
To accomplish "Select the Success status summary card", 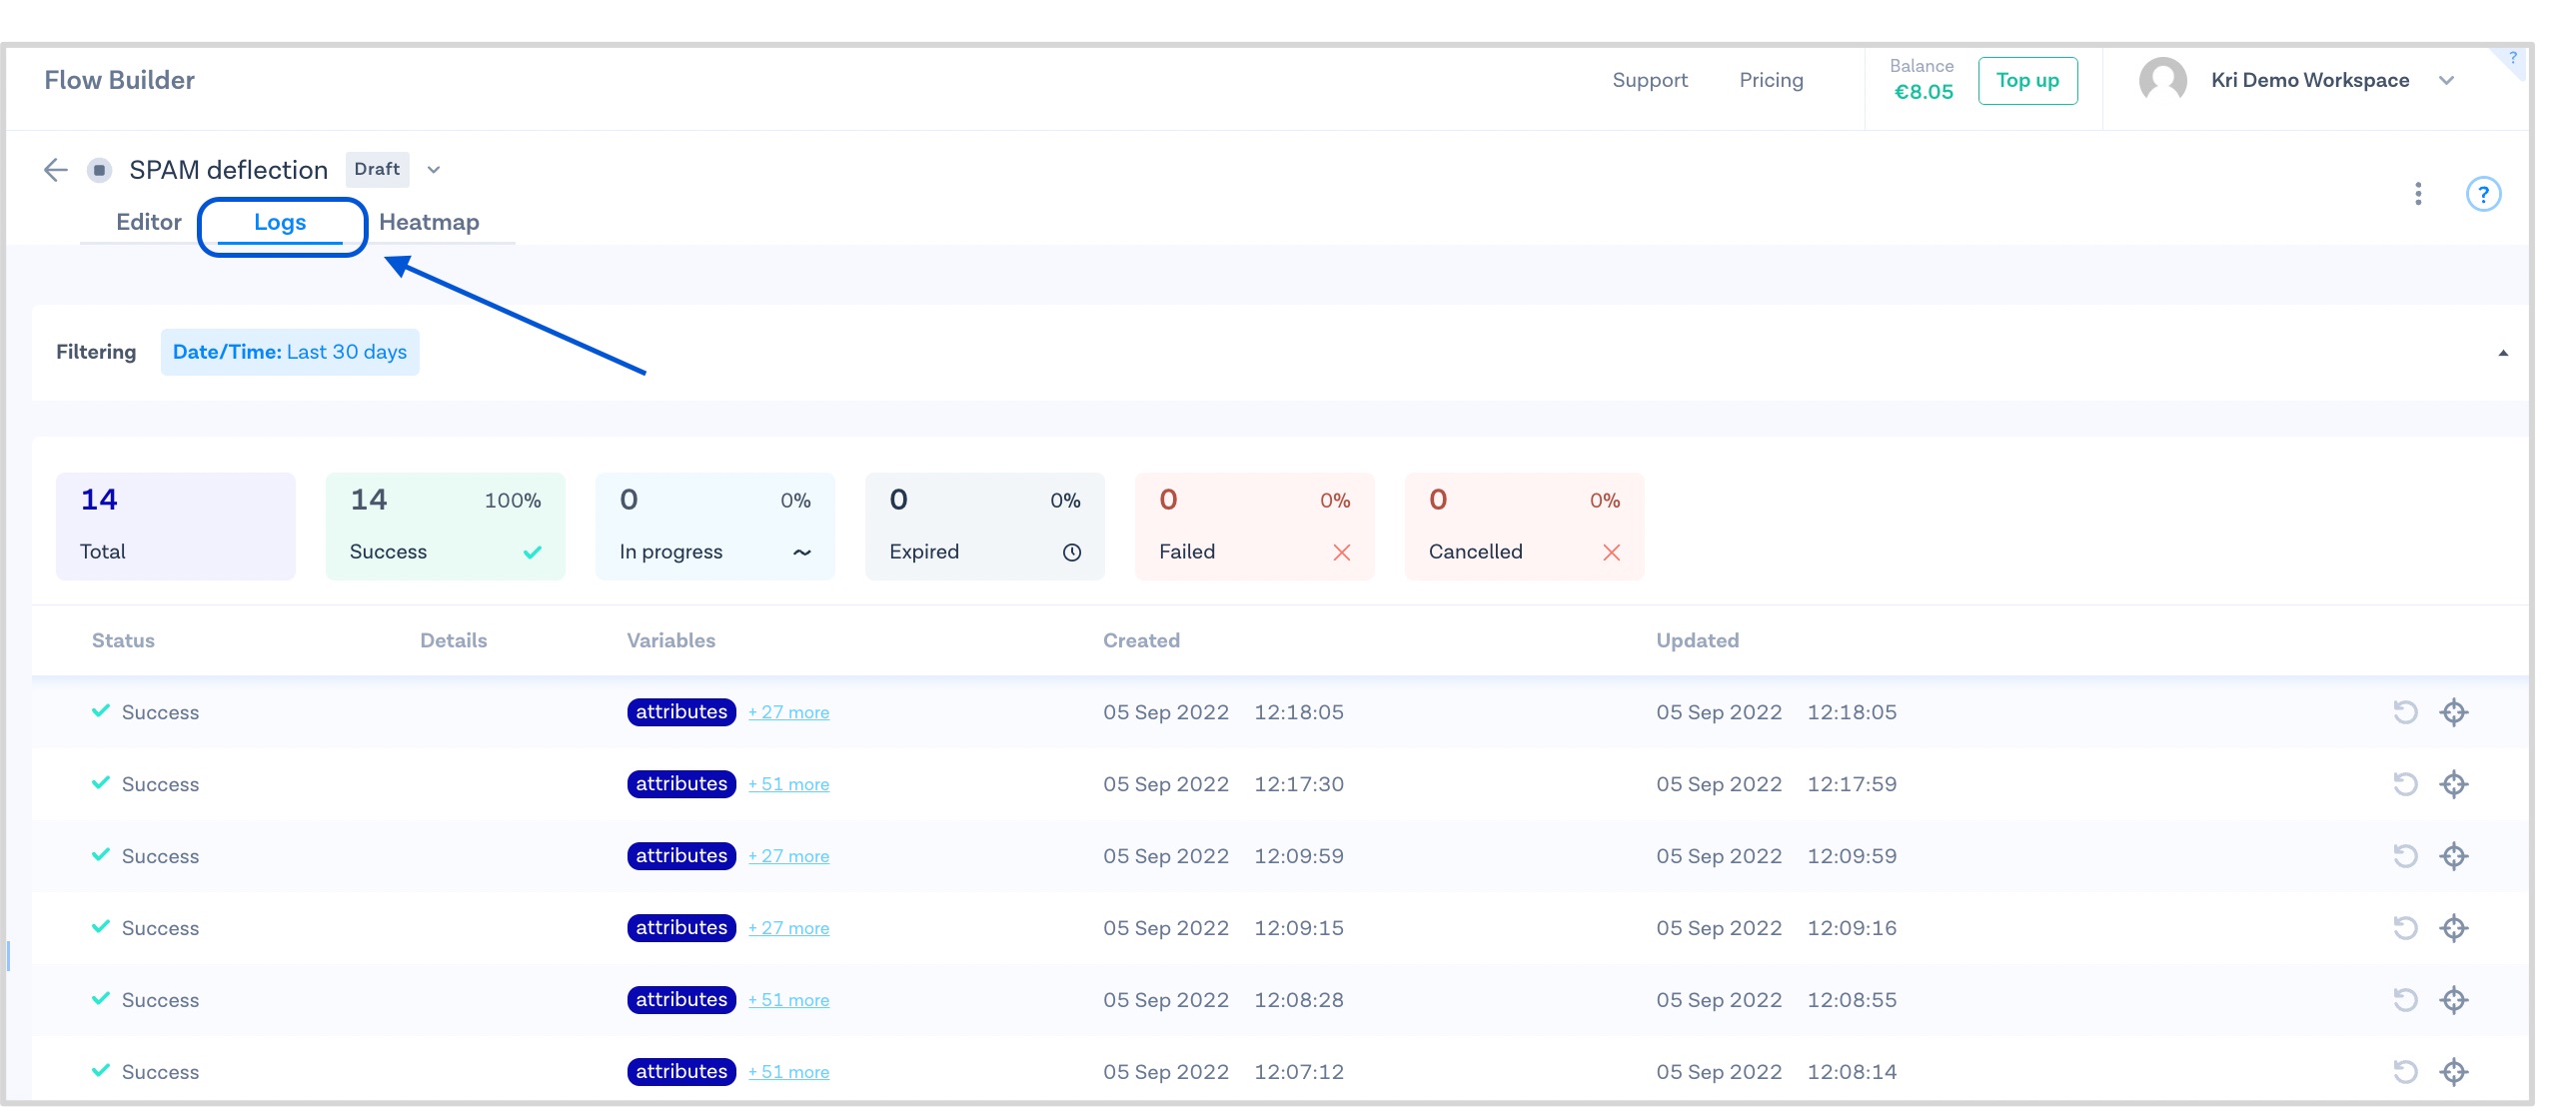I will (445, 526).
